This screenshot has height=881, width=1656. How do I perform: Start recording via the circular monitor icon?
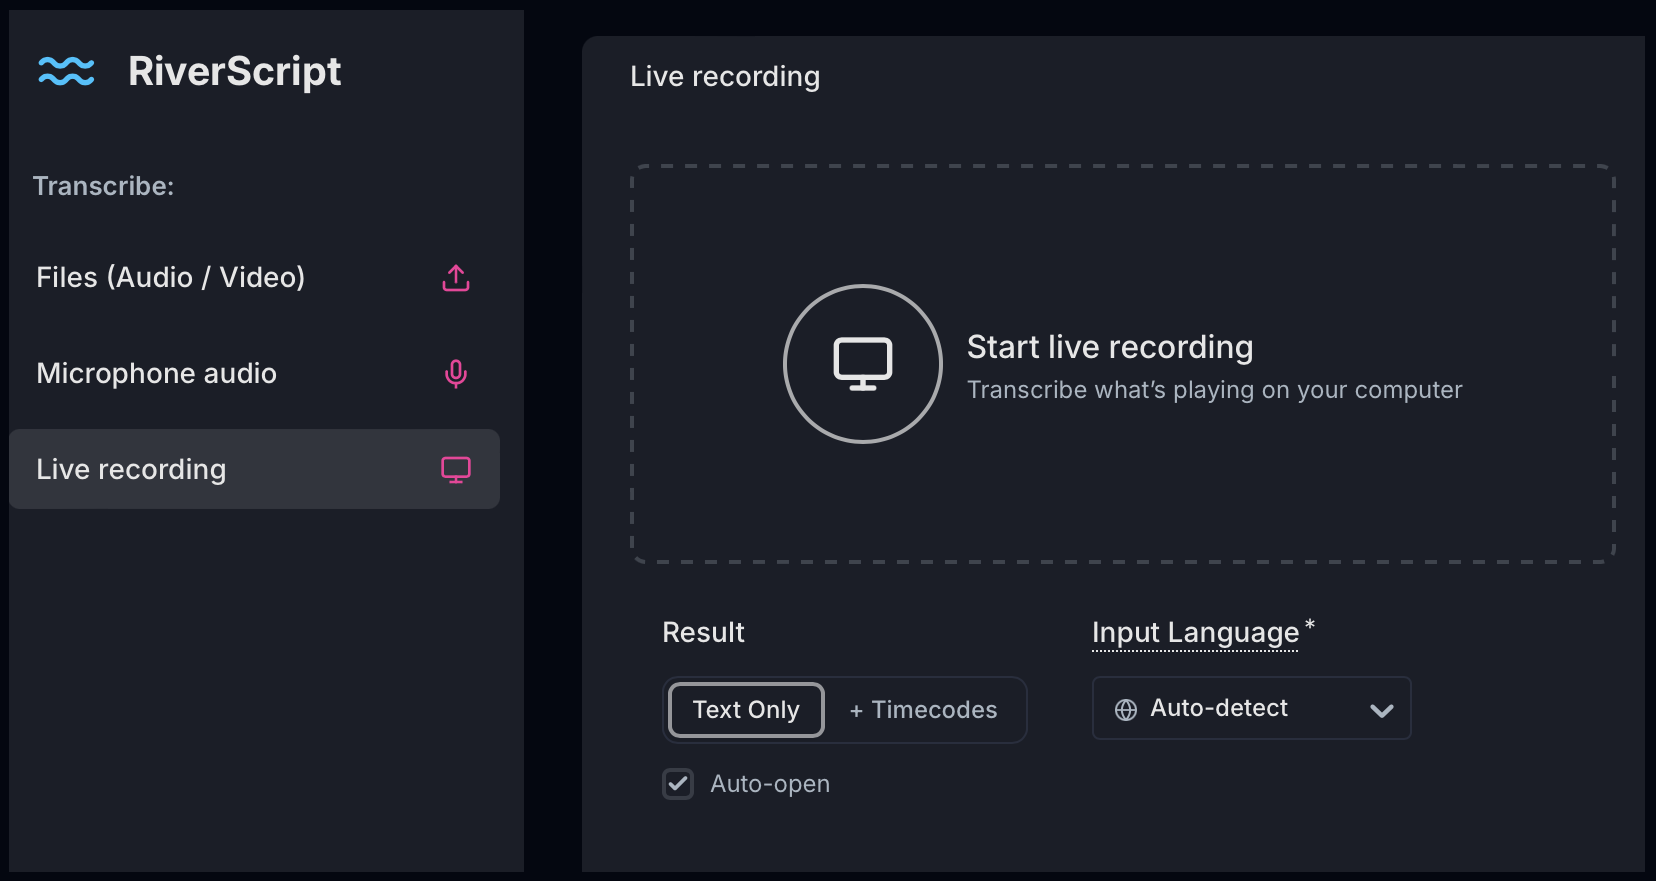(x=863, y=364)
